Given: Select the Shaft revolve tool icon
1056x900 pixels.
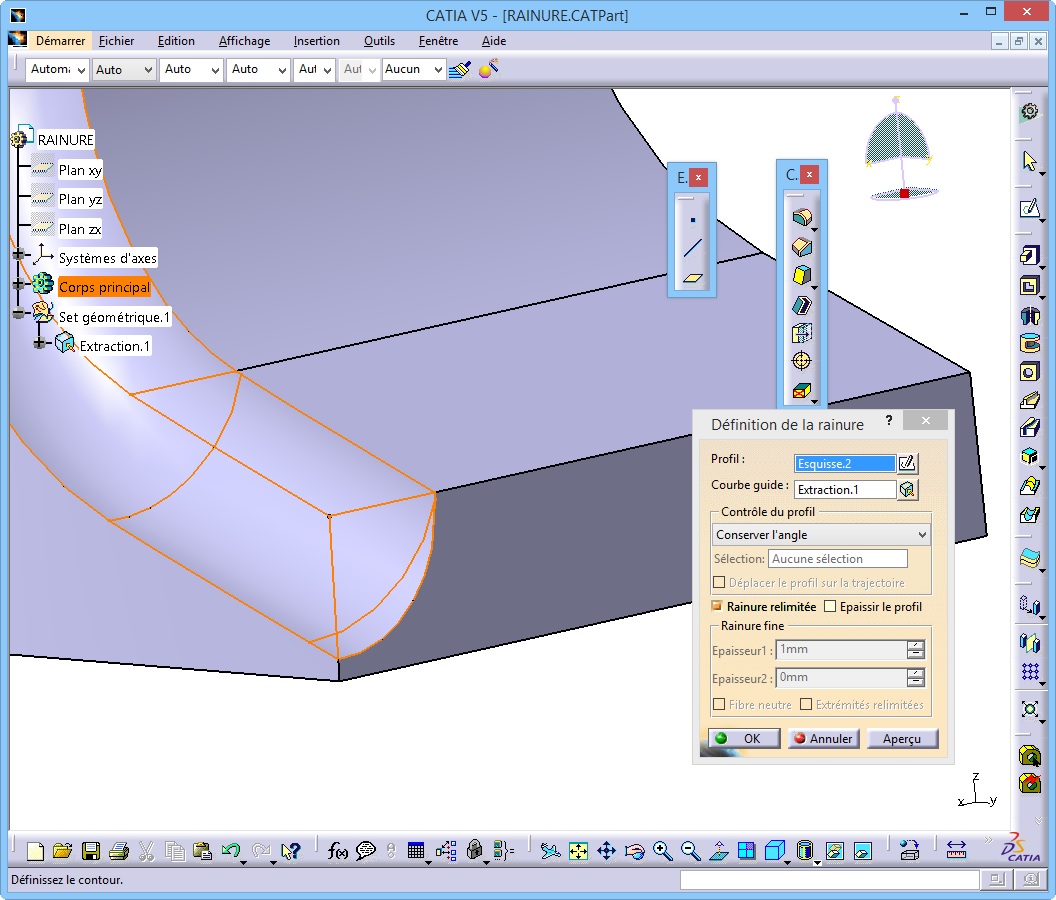Looking at the screenshot, I should tap(1029, 315).
